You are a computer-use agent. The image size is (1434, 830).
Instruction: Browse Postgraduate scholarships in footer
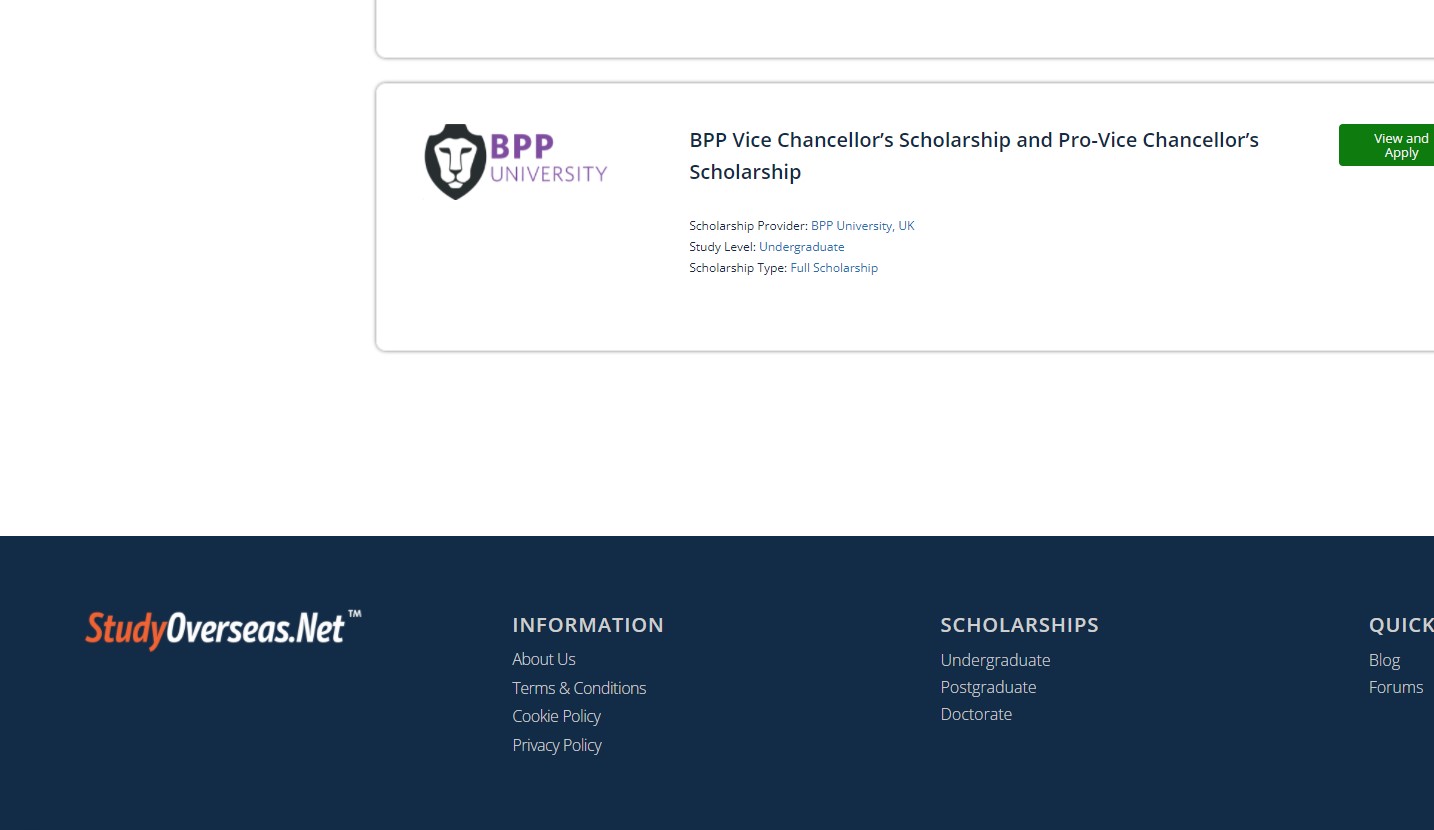[988, 687]
